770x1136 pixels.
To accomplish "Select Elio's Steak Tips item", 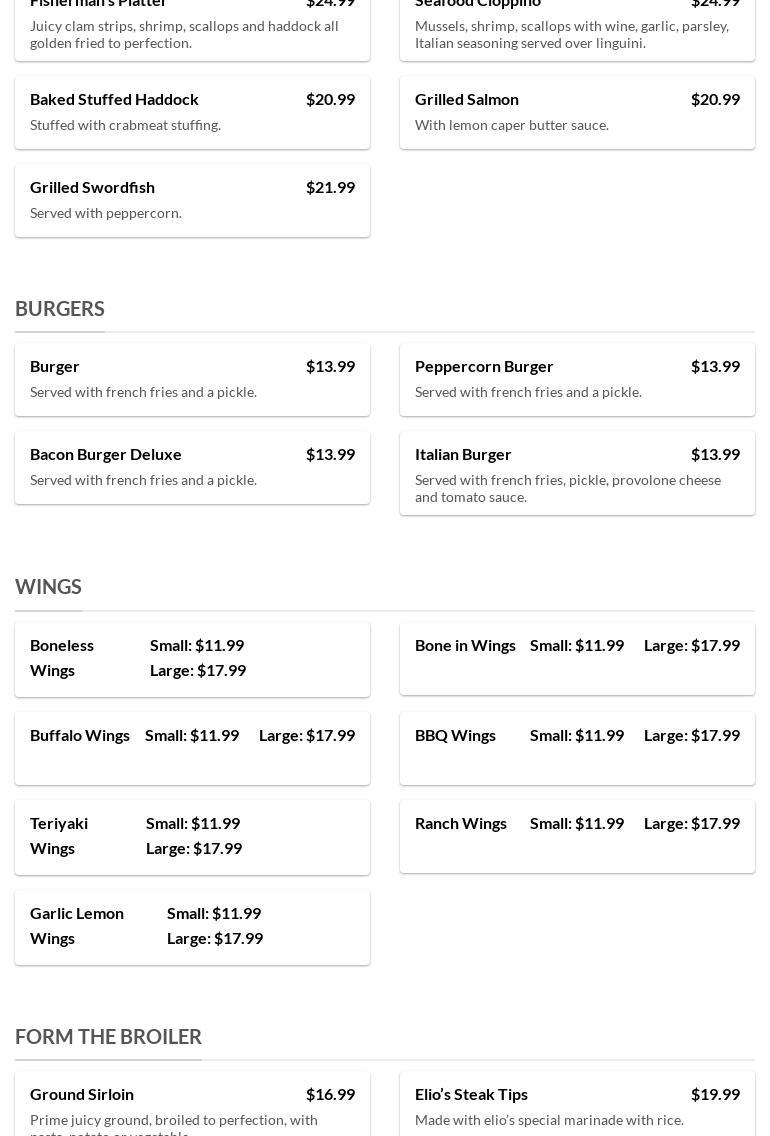I will click(x=471, y=1094).
